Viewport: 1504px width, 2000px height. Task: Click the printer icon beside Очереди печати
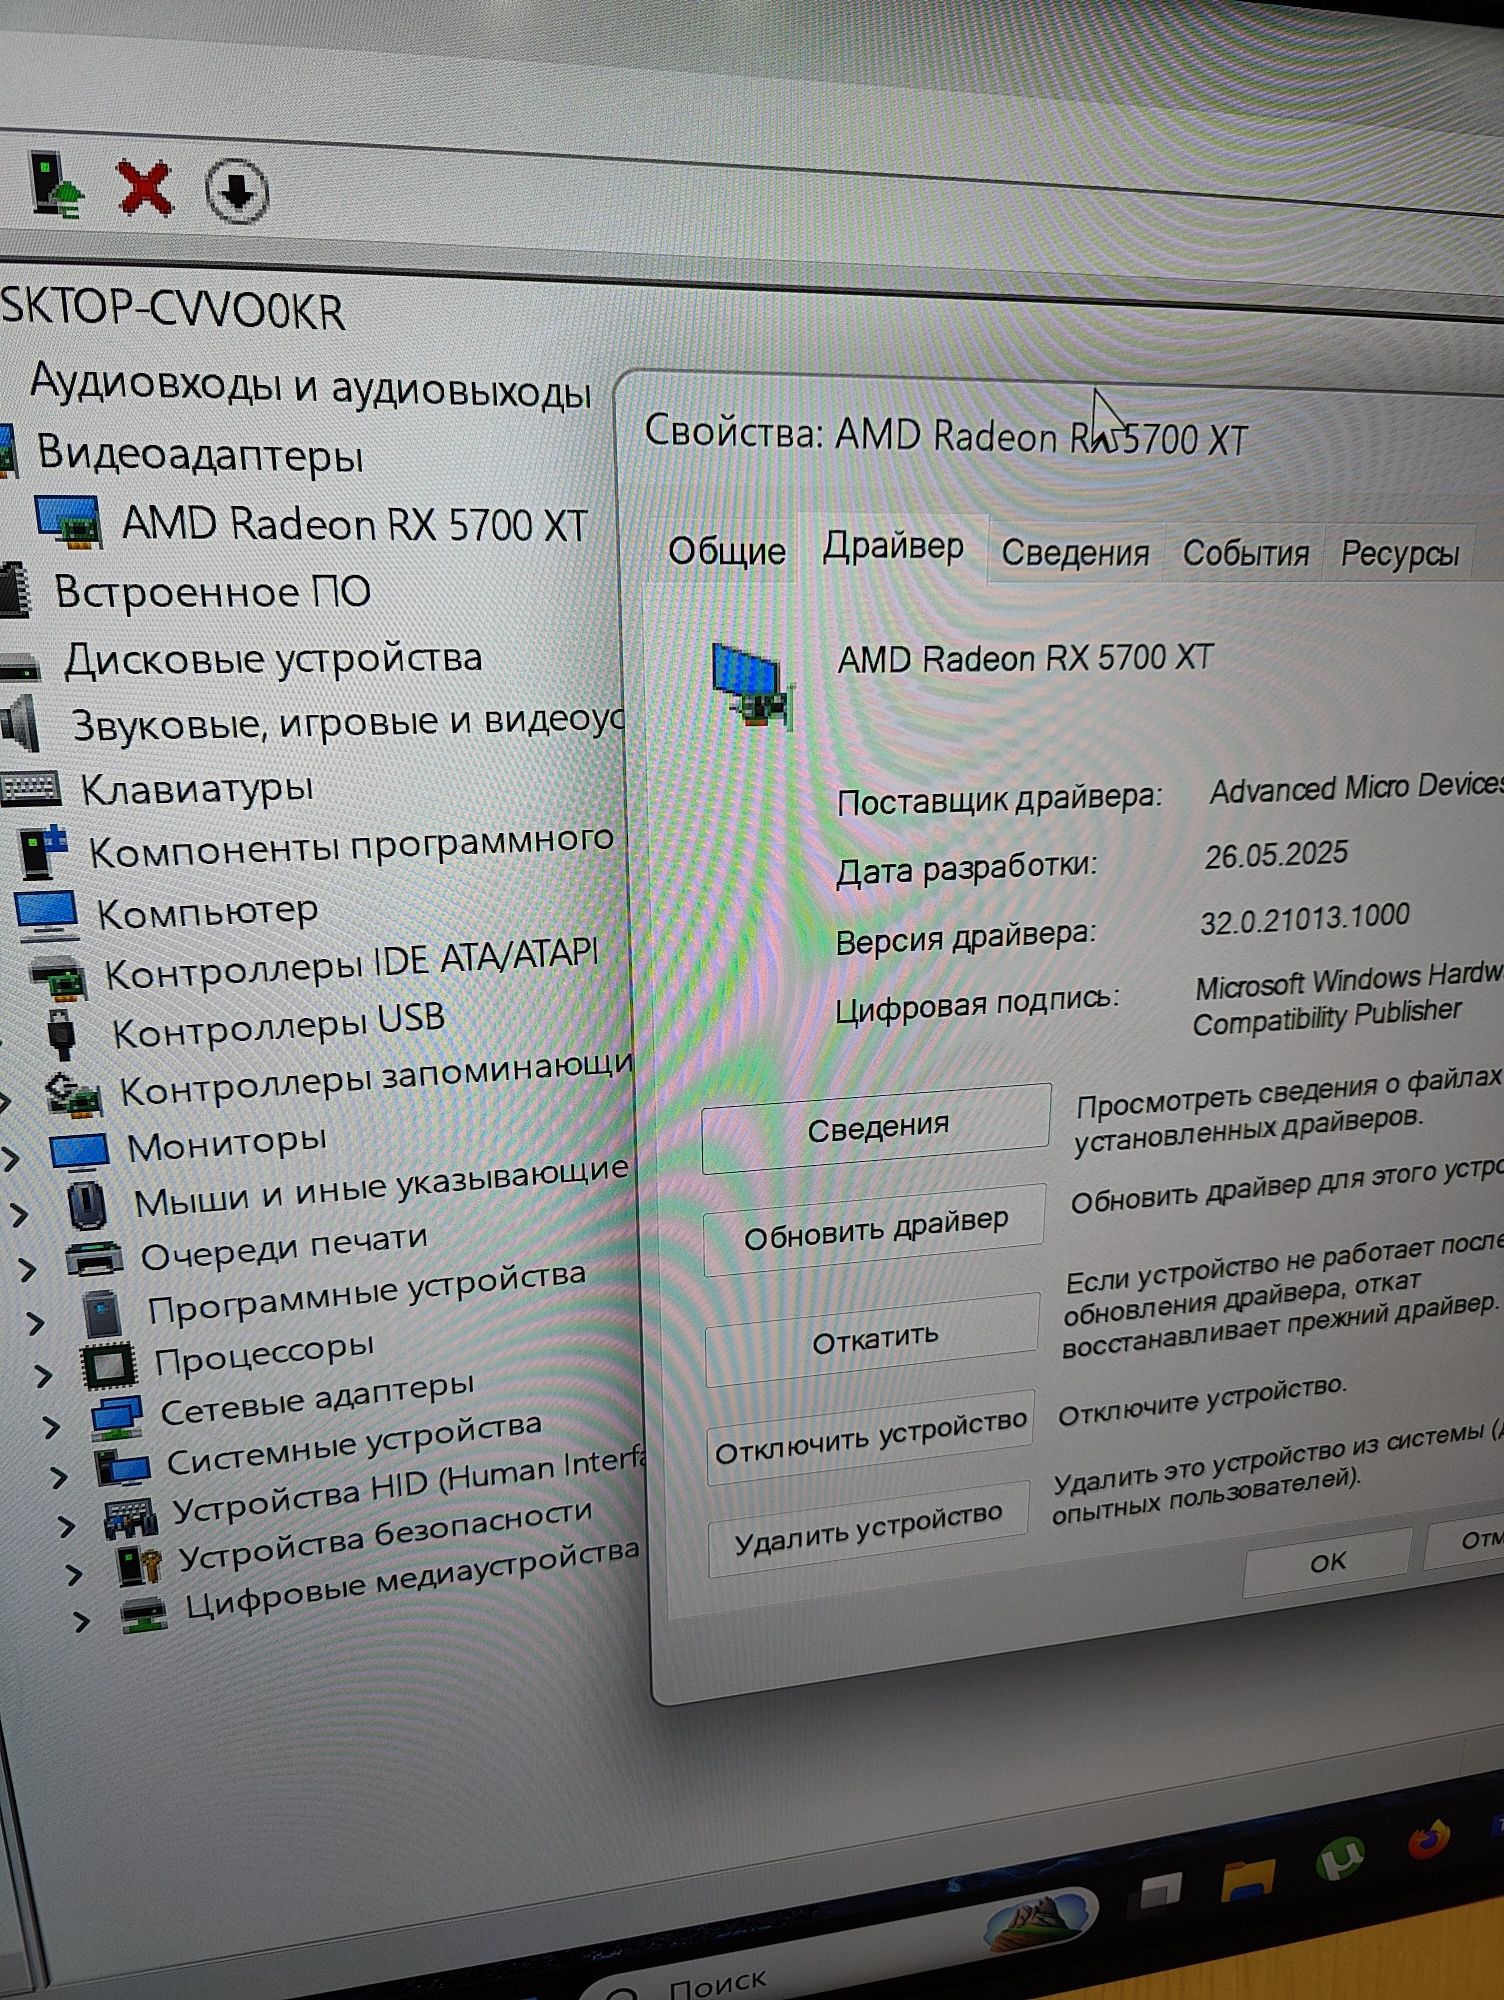(95, 1258)
